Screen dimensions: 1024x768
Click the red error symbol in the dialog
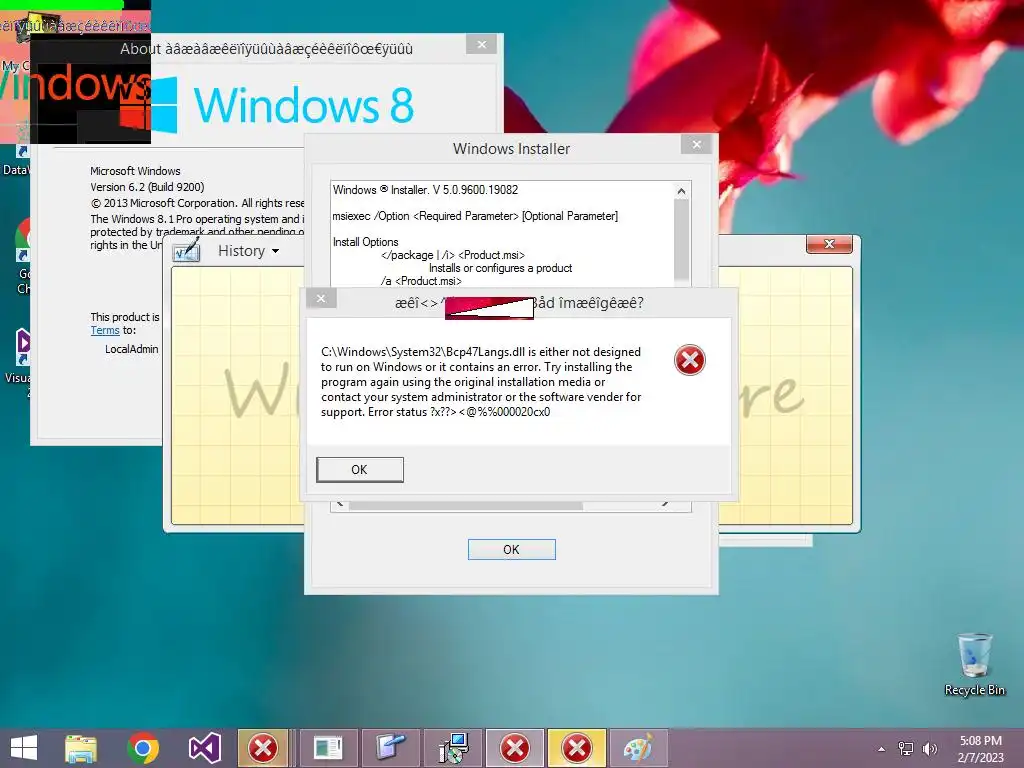690,360
